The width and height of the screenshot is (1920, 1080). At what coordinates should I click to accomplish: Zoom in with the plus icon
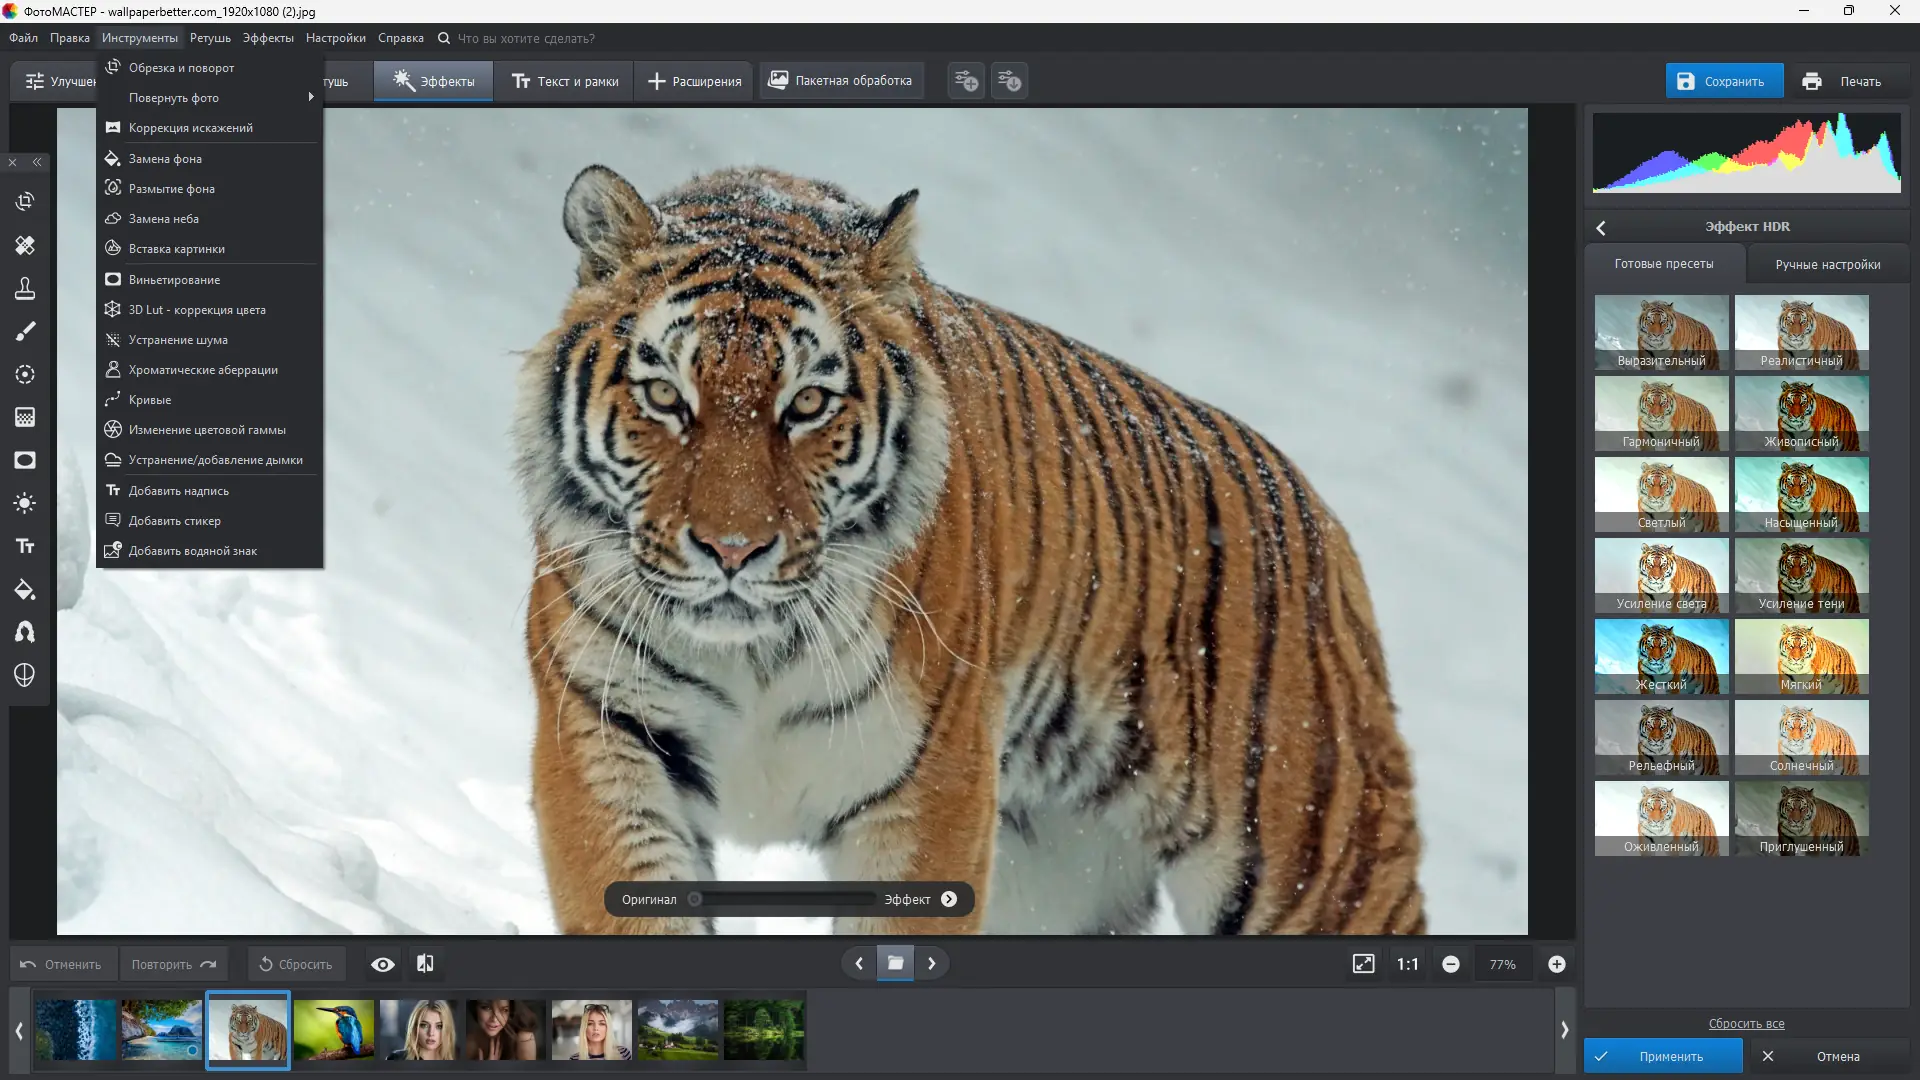[x=1556, y=964]
